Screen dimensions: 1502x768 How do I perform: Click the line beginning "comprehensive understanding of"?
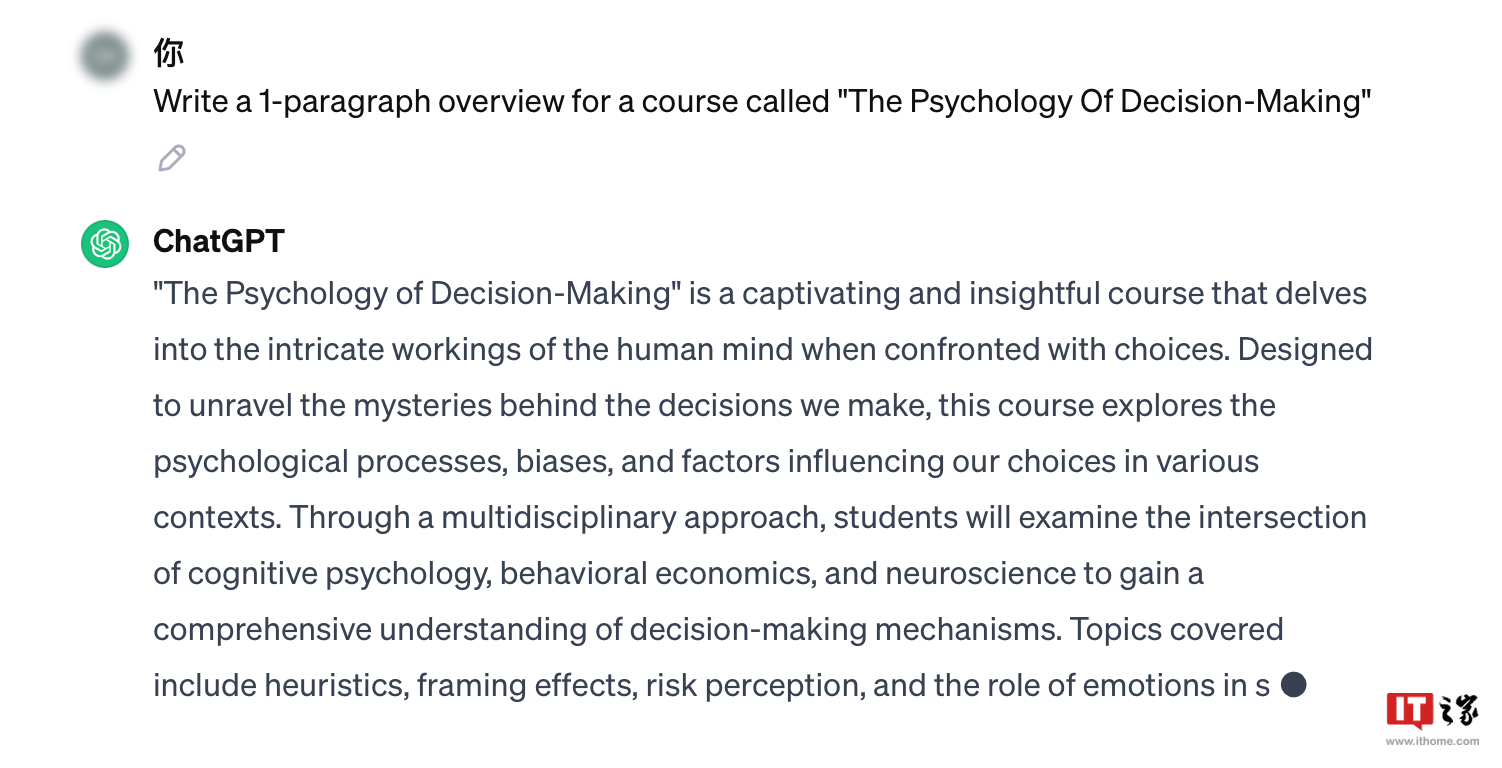(718, 630)
